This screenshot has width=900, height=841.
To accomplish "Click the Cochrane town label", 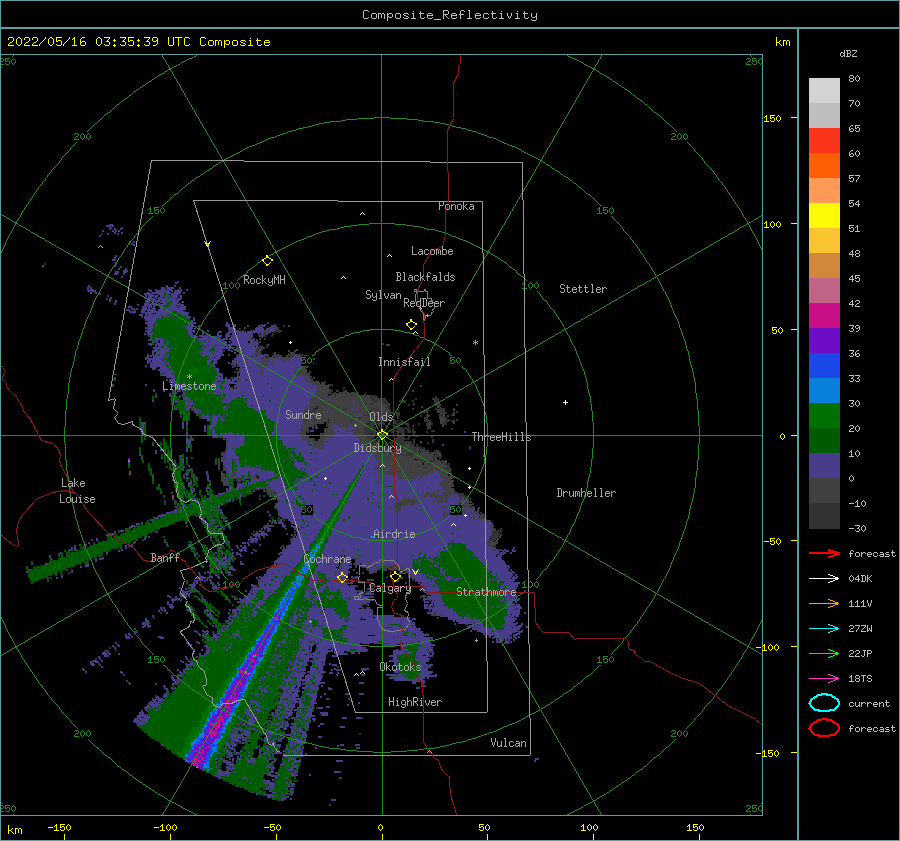I will click(x=327, y=559).
